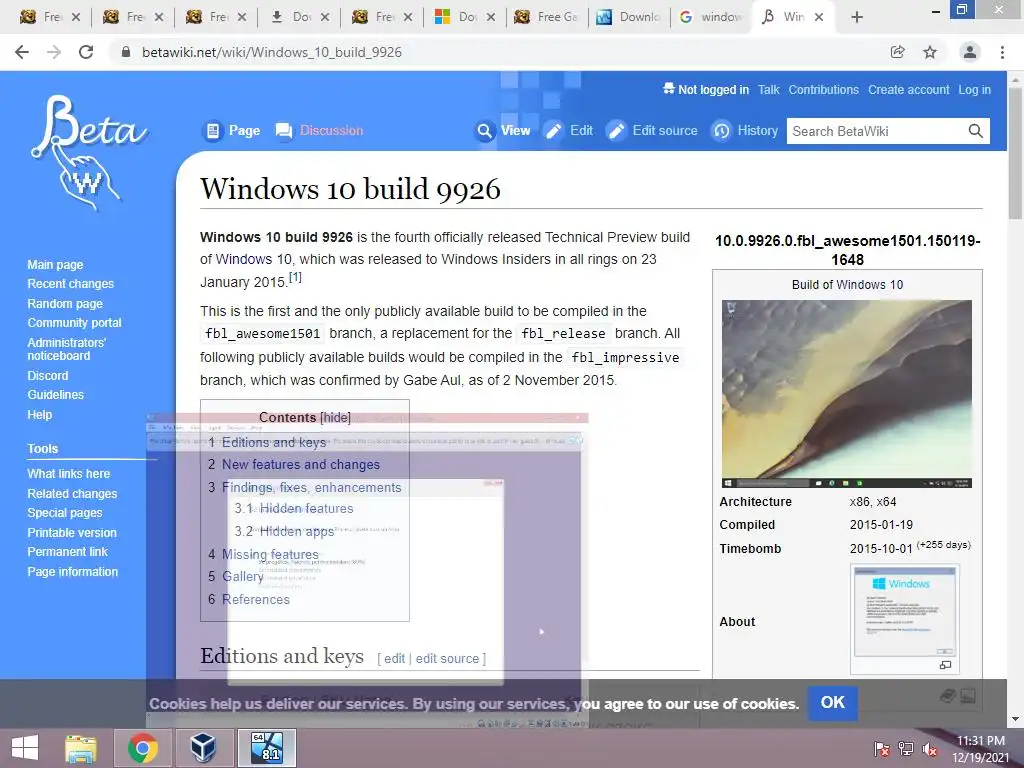Click Chrome icon in taskbar
This screenshot has height=768, width=1024.
142,748
